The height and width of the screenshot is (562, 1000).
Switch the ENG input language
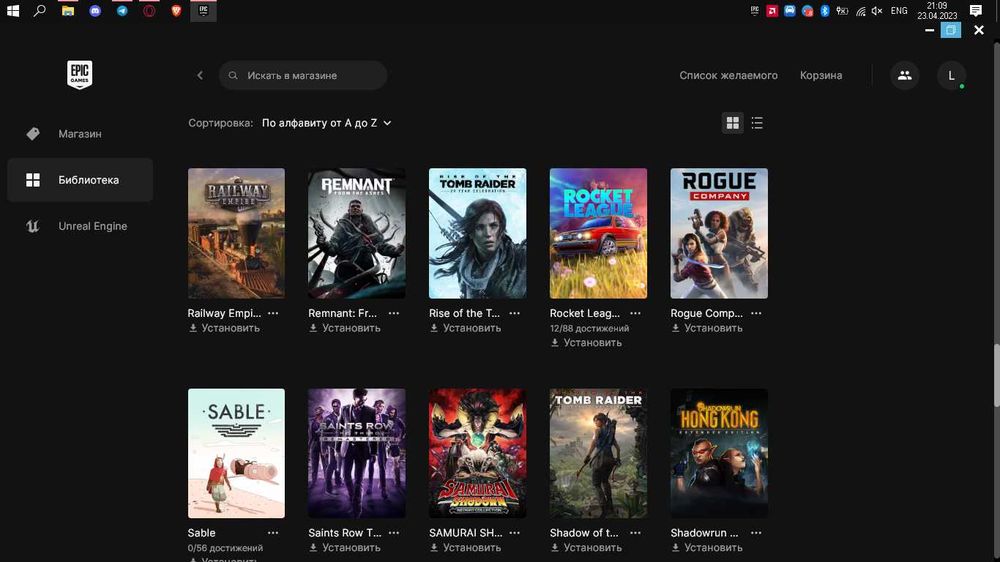(899, 10)
